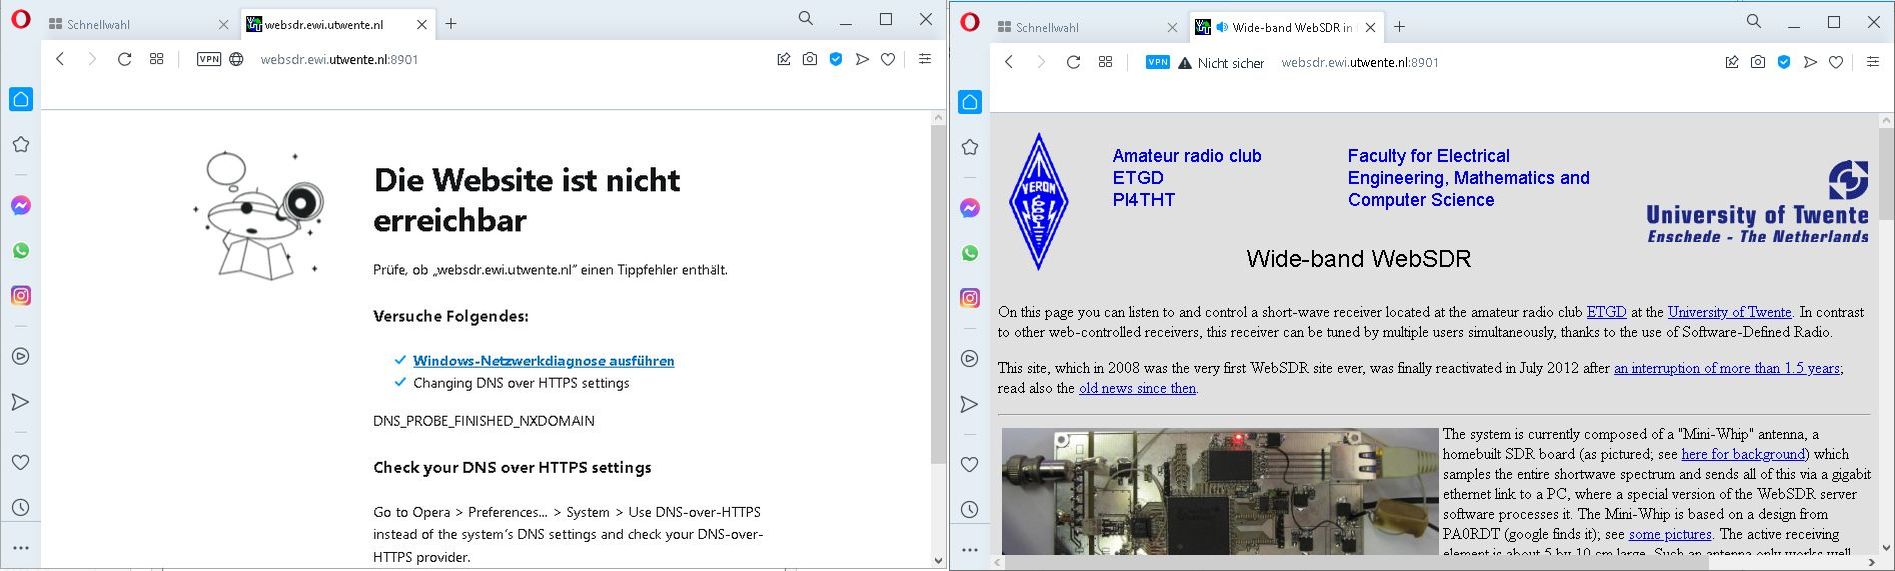Mute the audio icon on the WebSDR tab
This screenshot has height=571, width=1895.
pyautogui.click(x=1222, y=27)
